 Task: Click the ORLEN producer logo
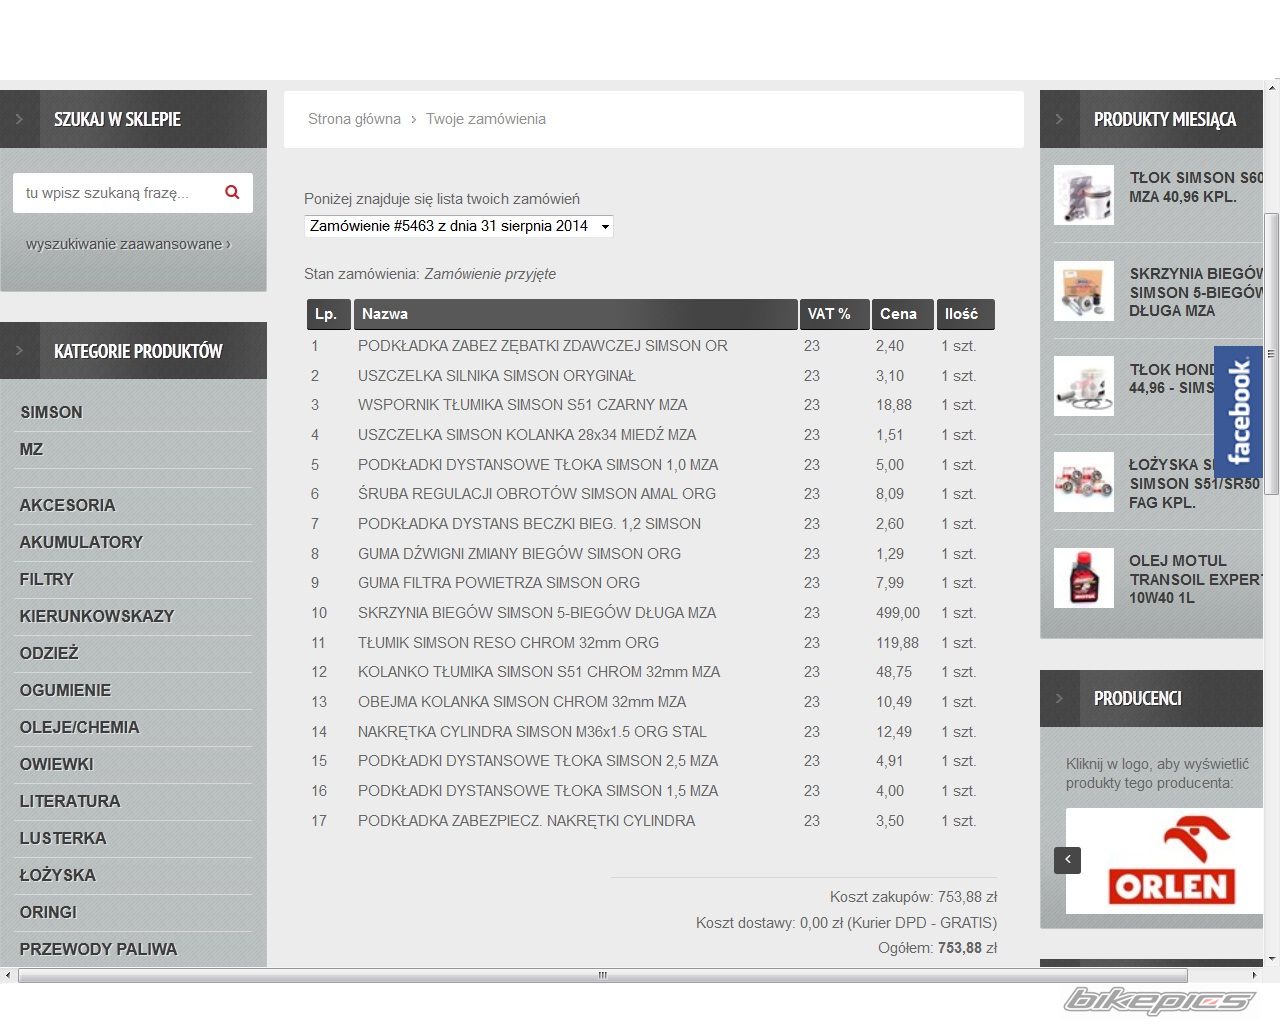pos(1170,861)
